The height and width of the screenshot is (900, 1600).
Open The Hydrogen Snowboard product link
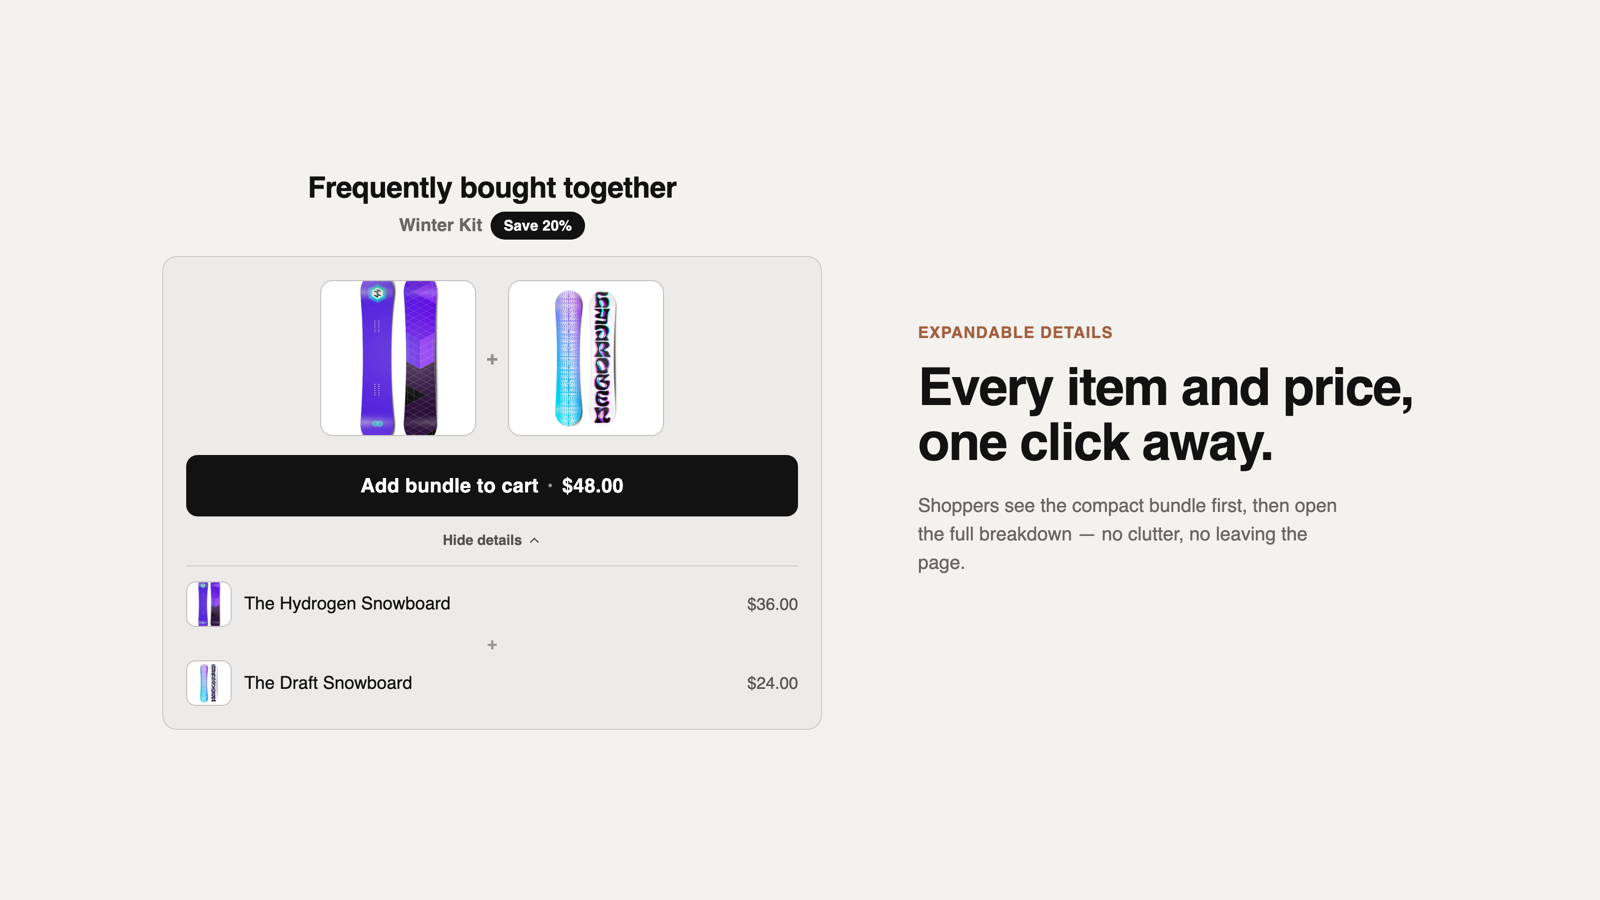(347, 604)
